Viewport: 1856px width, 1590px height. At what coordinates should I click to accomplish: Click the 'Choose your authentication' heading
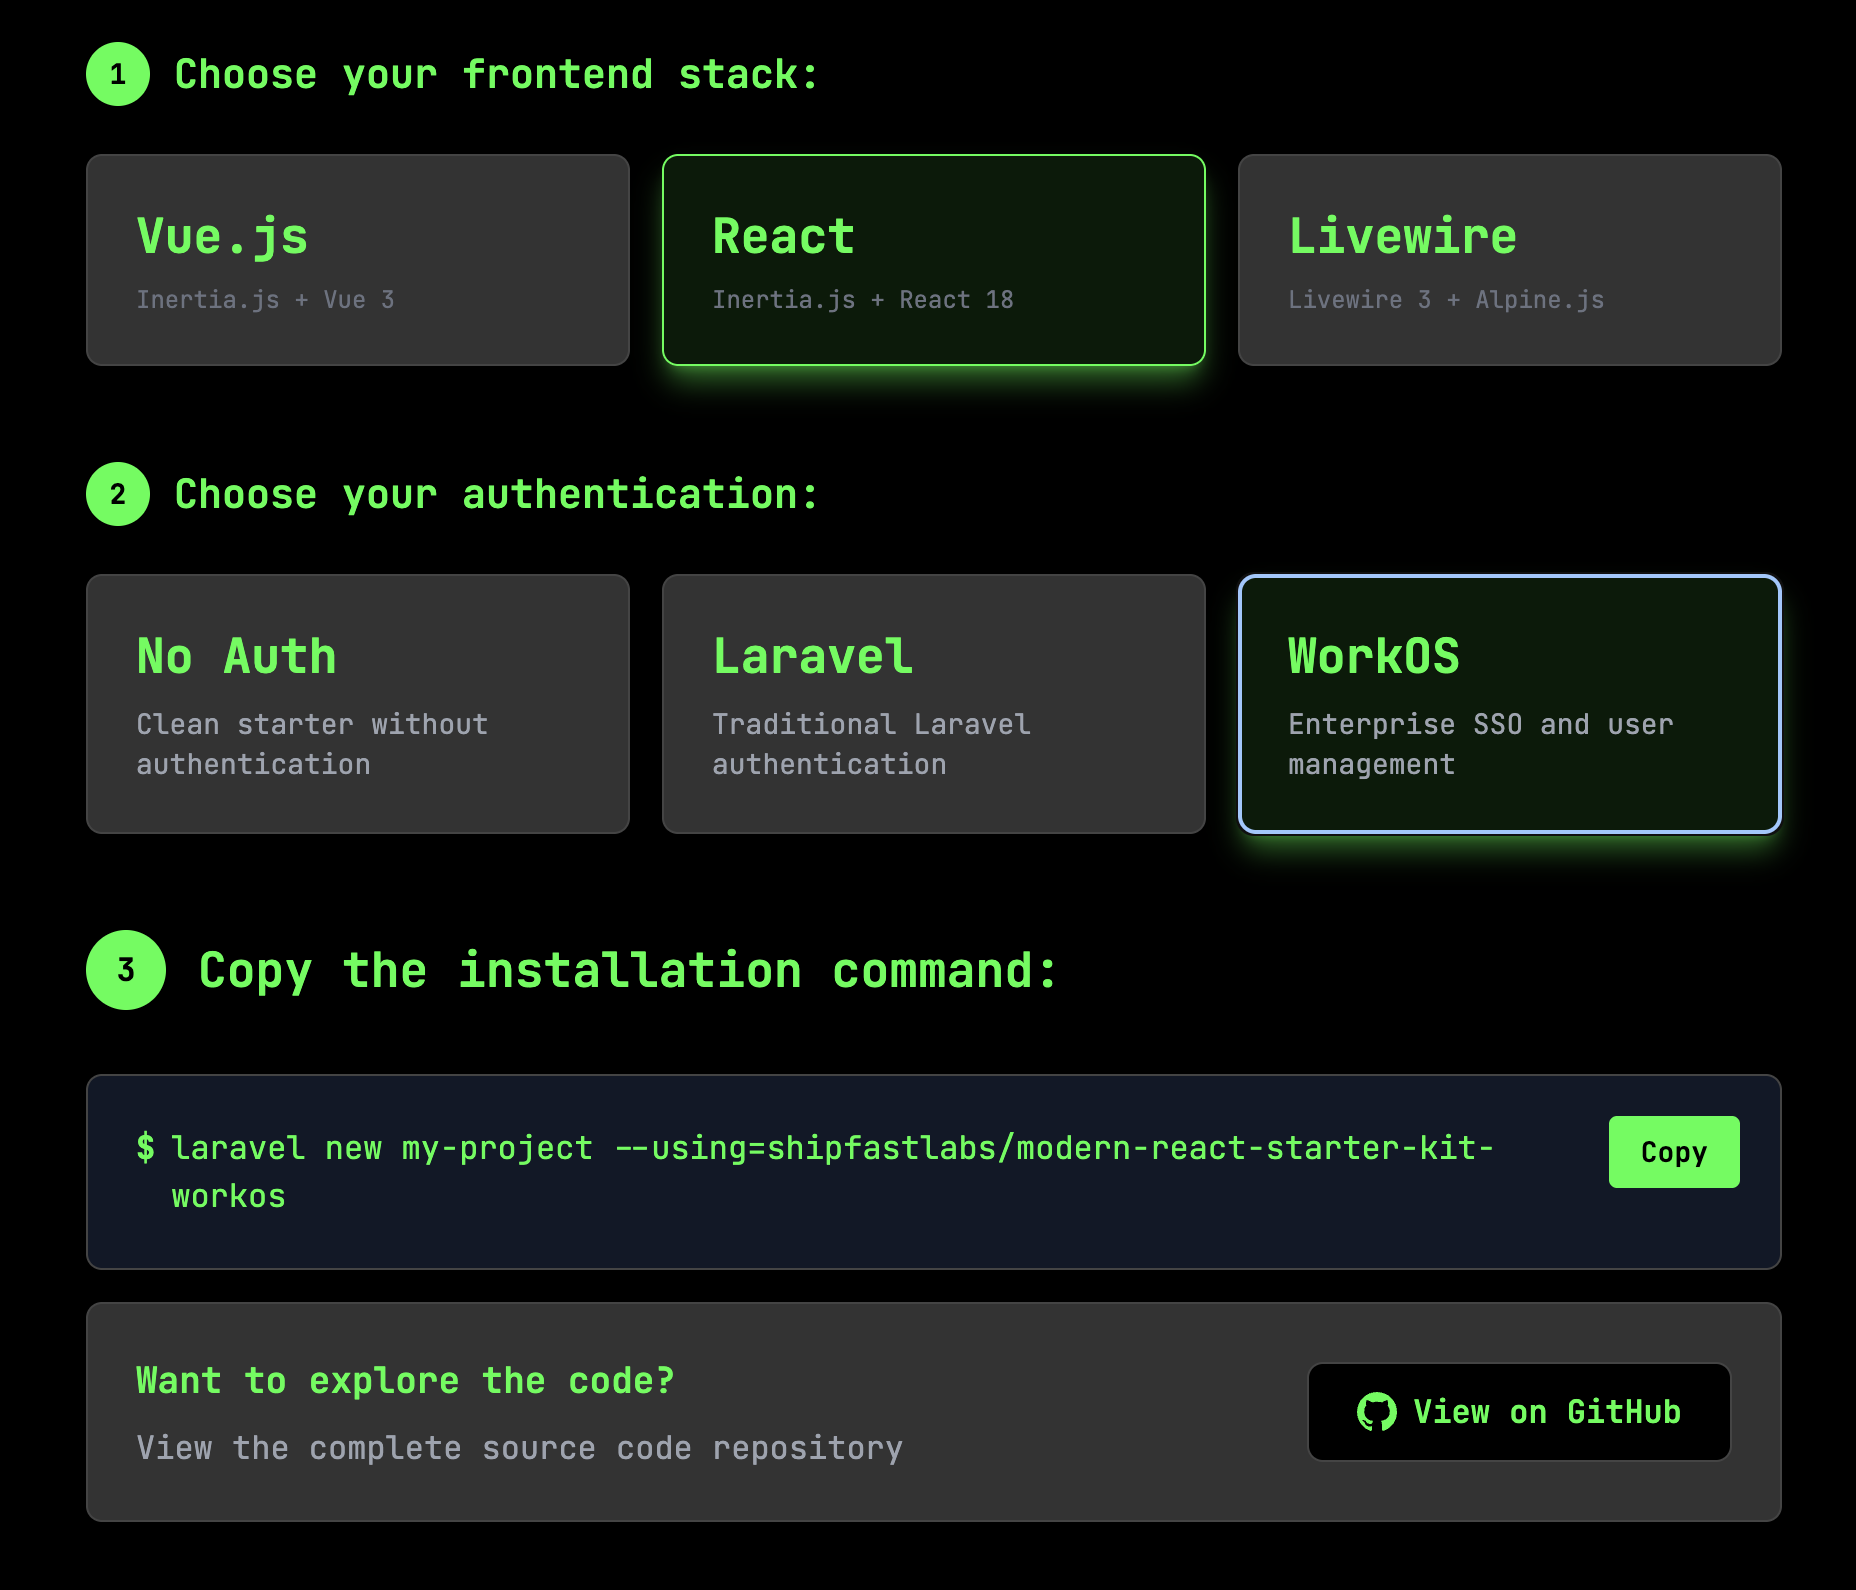(x=496, y=495)
